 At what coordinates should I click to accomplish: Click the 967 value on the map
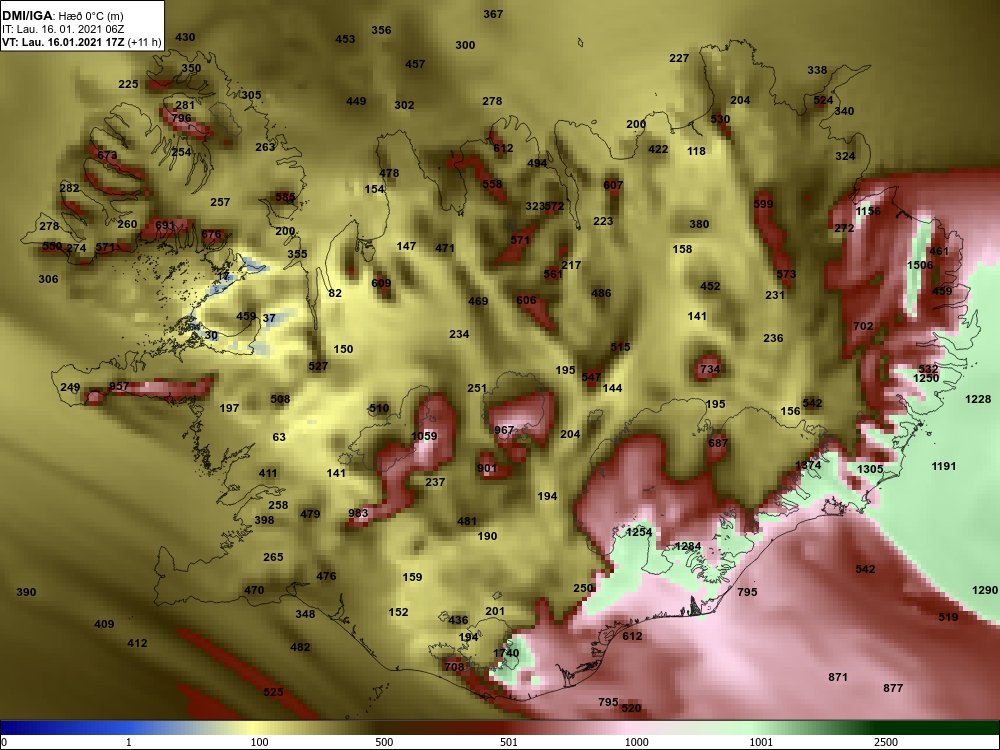(x=504, y=430)
